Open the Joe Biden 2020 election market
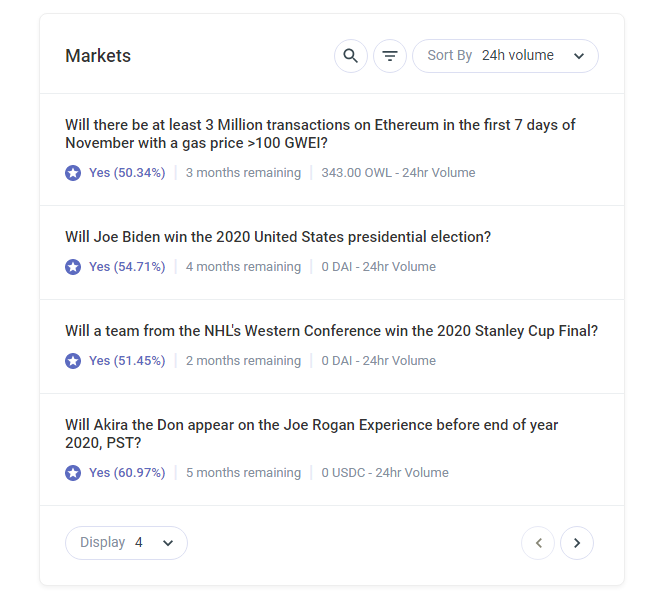661x612 pixels. pos(278,237)
